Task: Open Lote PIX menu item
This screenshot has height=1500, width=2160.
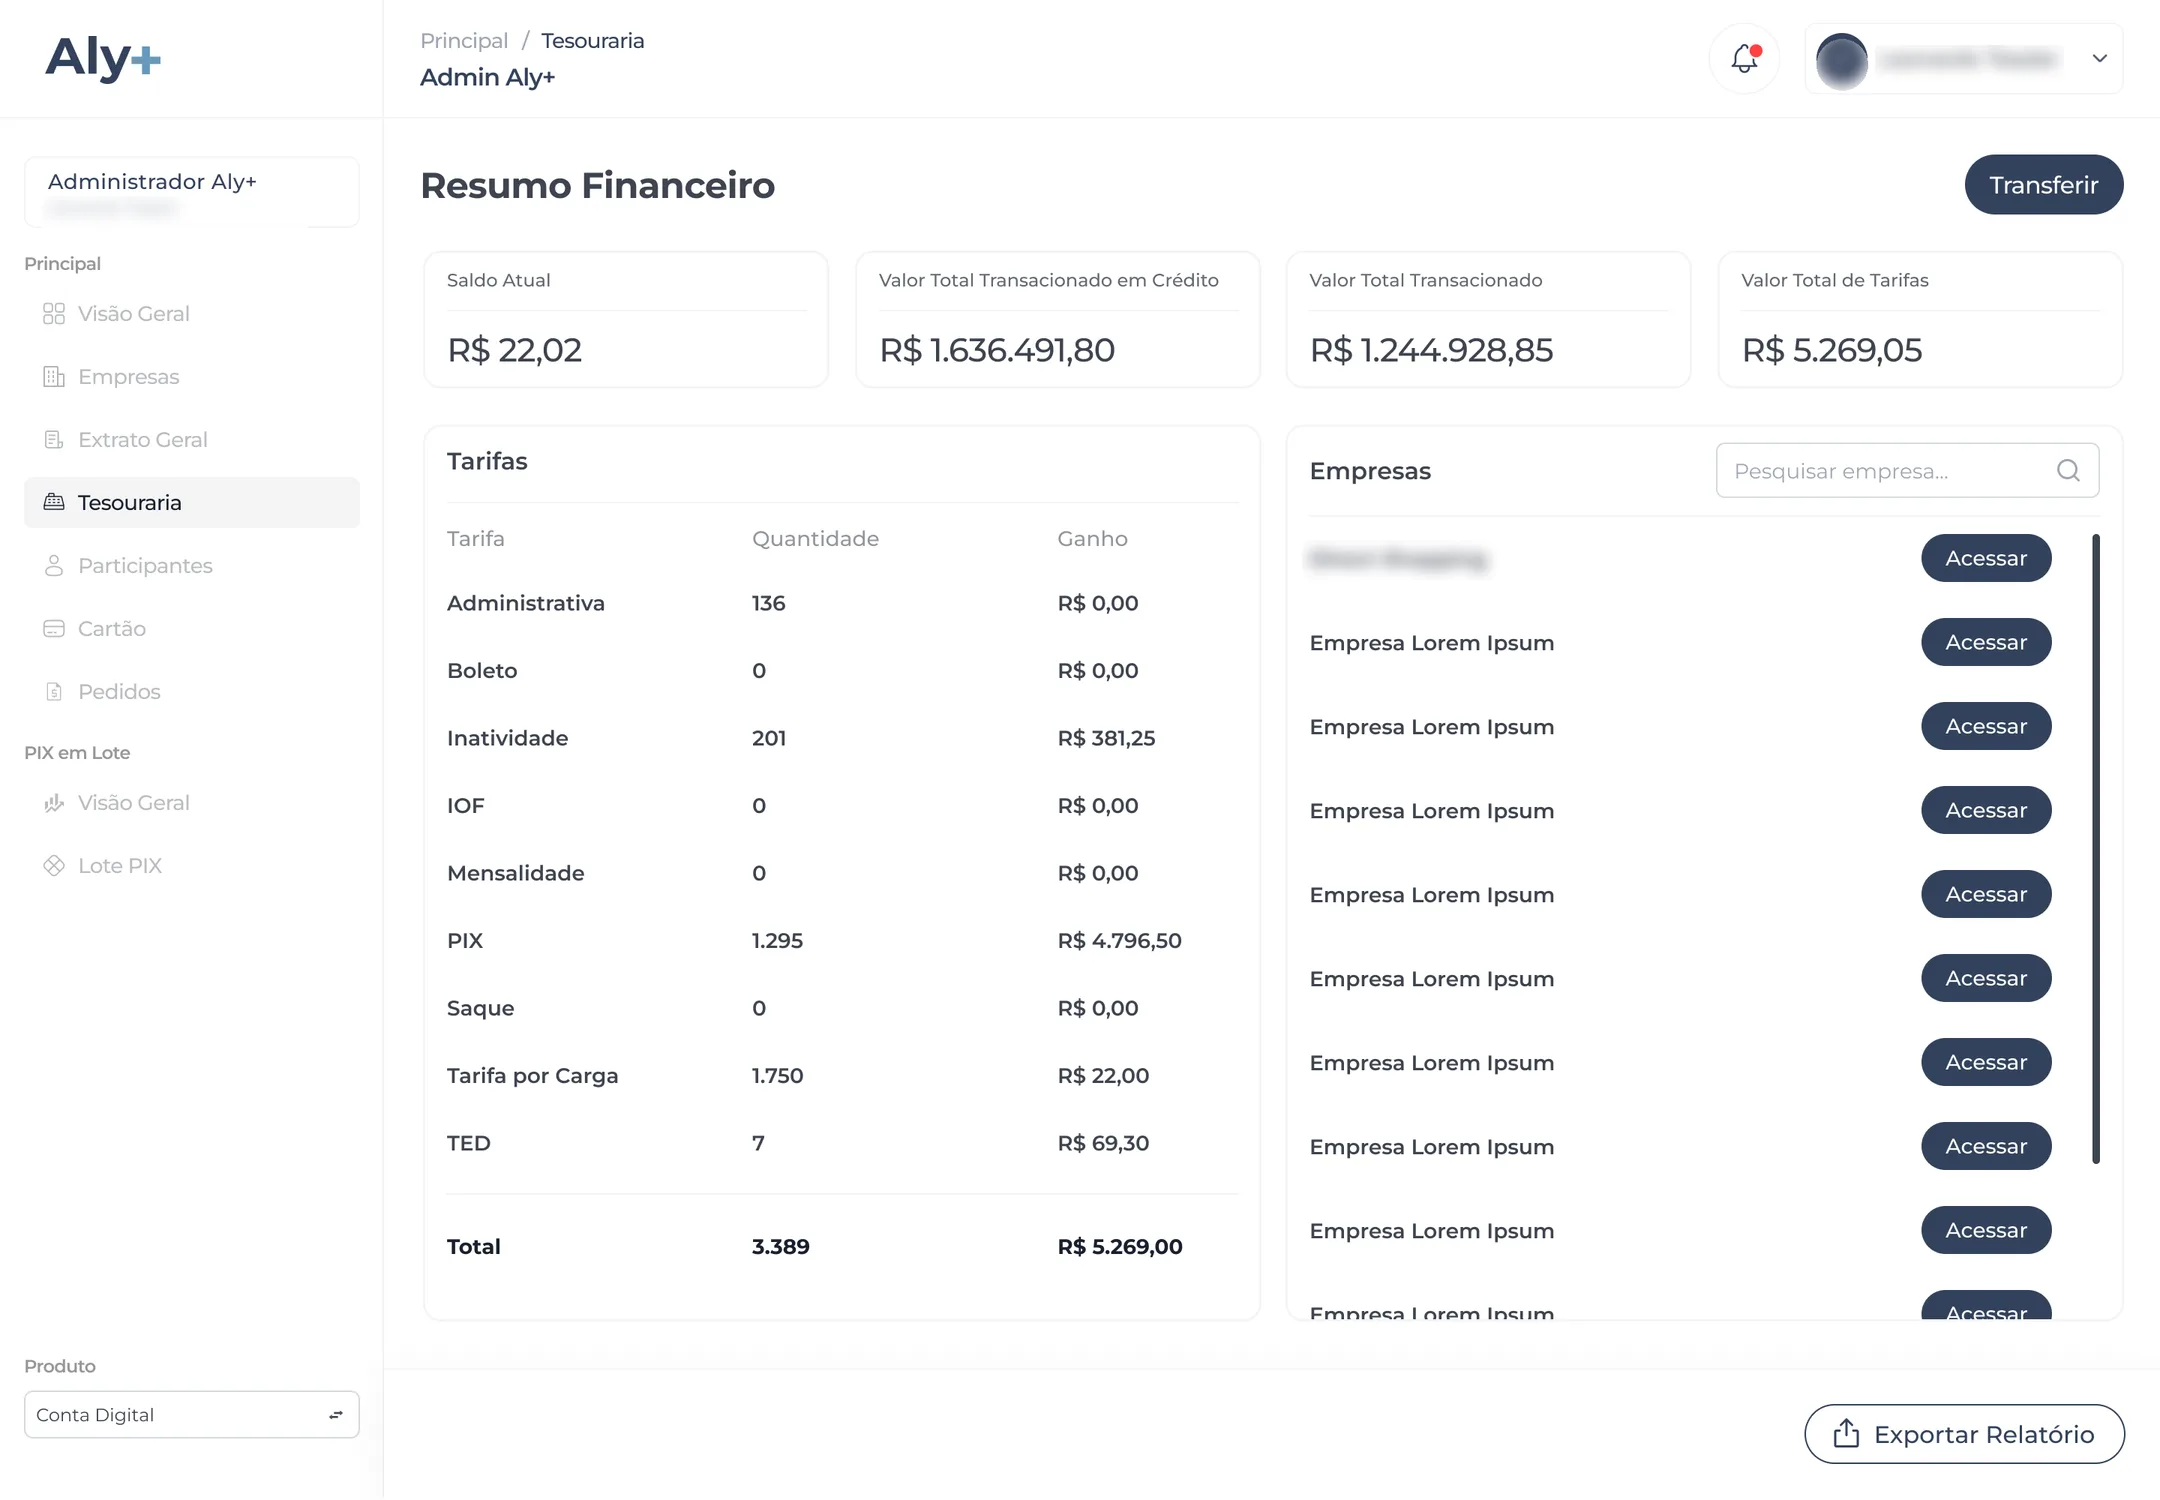Action: coord(192,866)
